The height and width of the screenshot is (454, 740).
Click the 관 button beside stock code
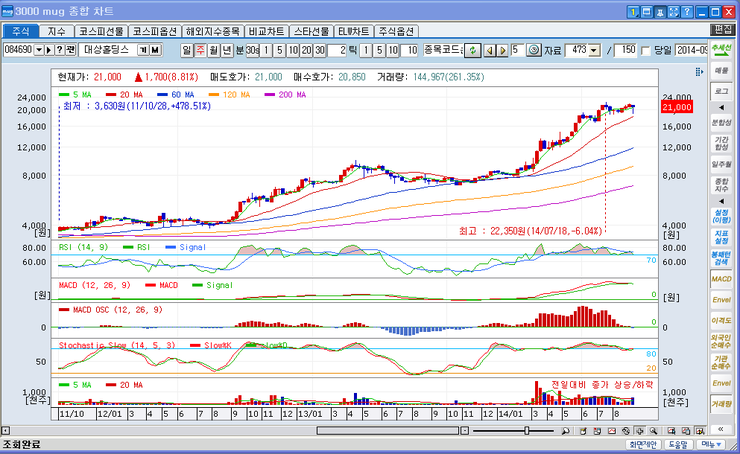pyautogui.click(x=70, y=50)
